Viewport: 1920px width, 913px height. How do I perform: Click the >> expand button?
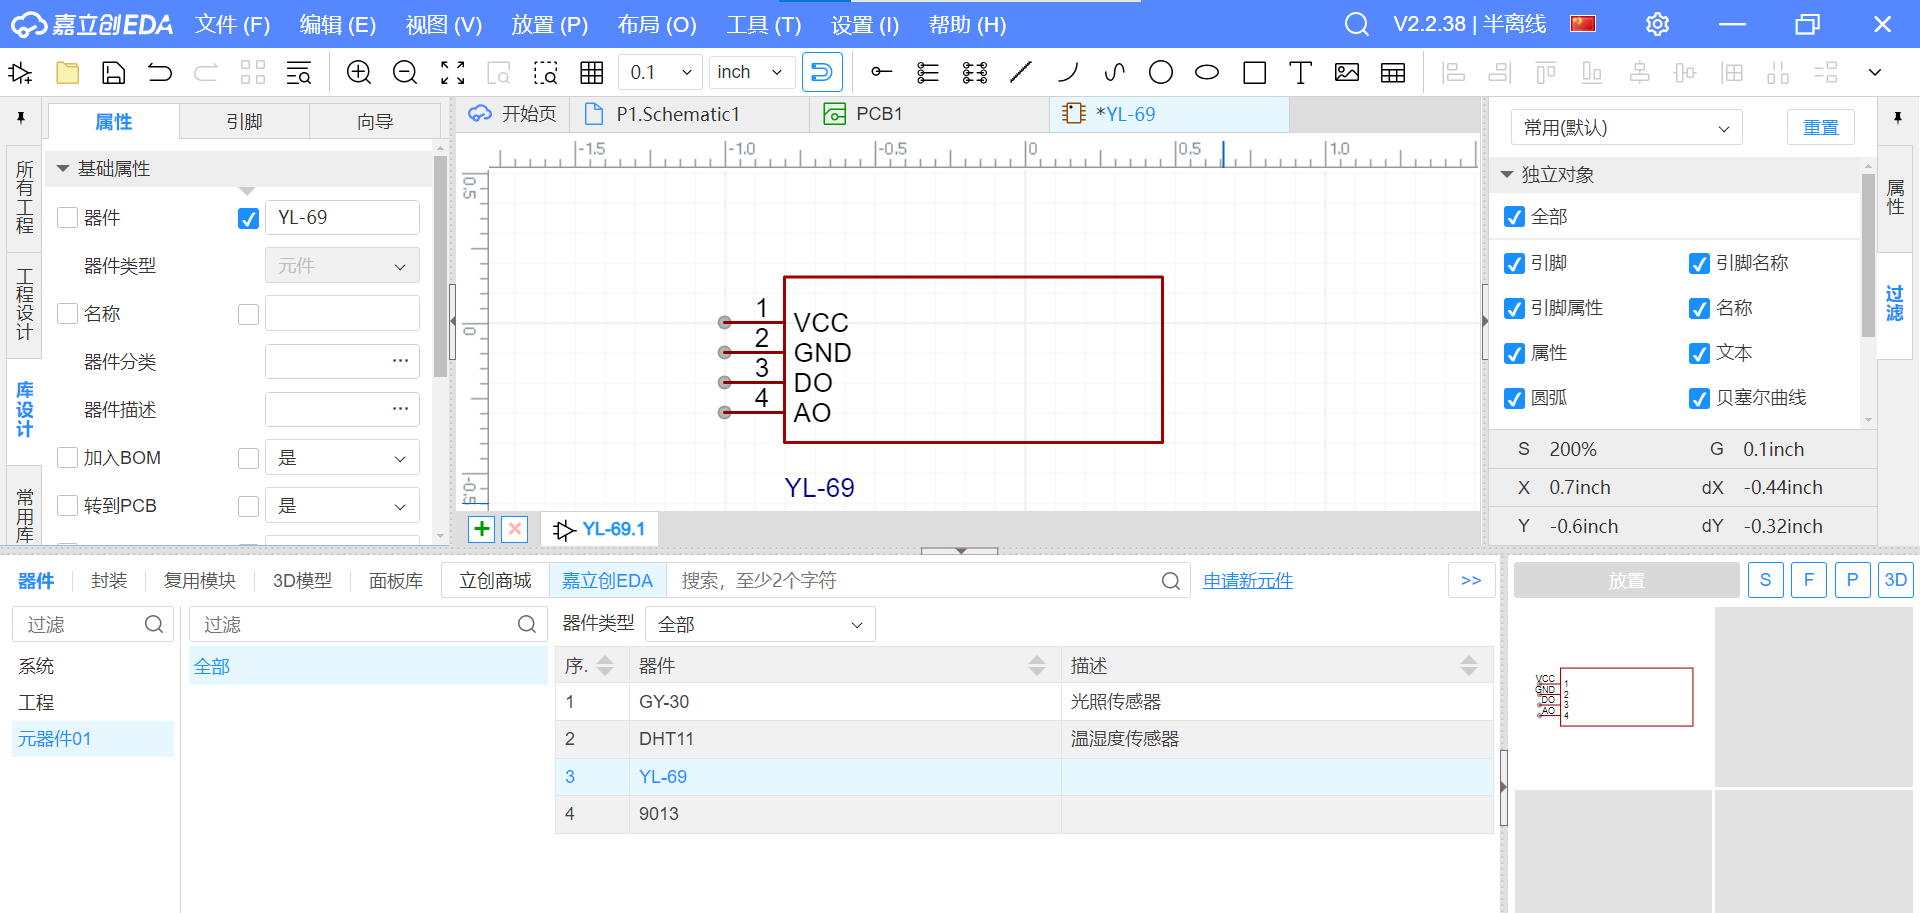tap(1471, 580)
